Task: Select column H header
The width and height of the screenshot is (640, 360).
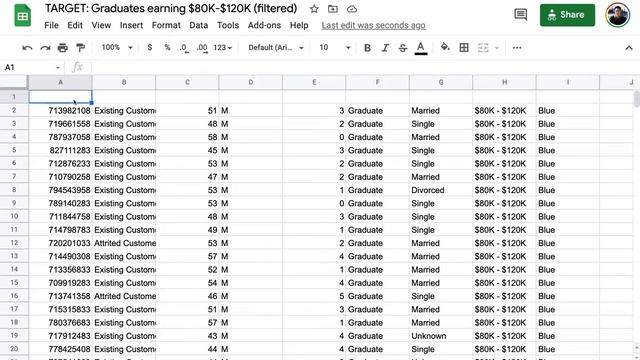Action: (504, 82)
